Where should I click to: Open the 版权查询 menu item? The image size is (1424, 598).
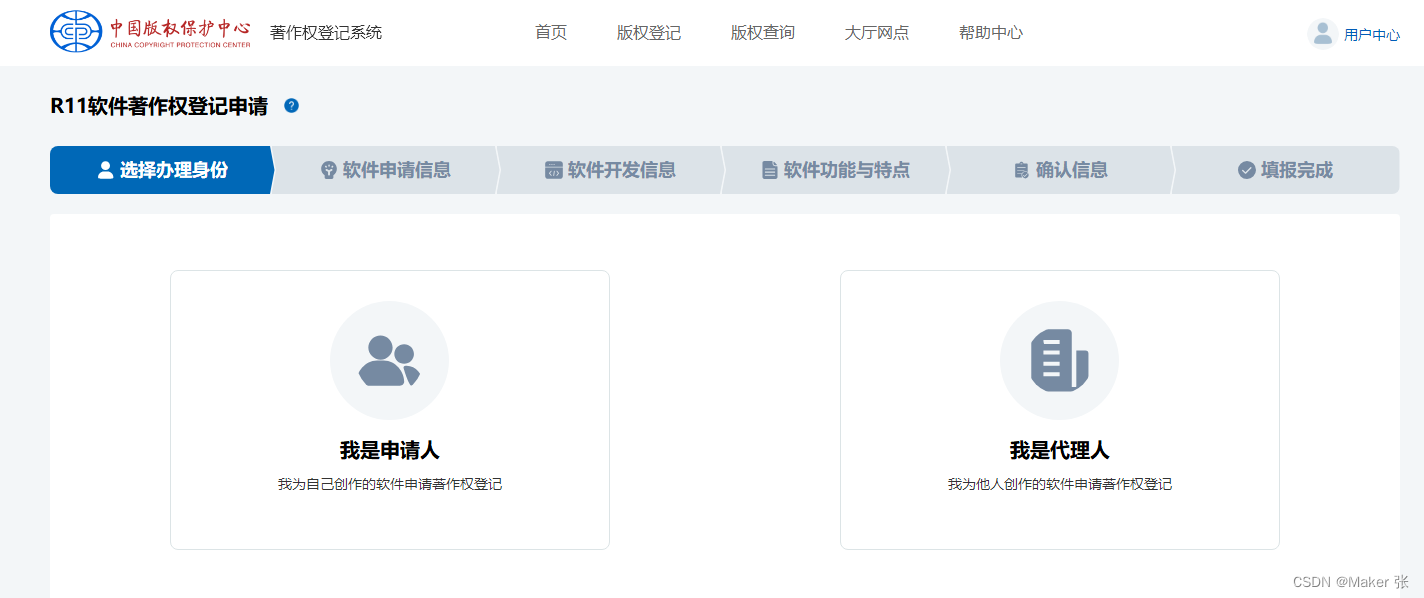[x=763, y=33]
